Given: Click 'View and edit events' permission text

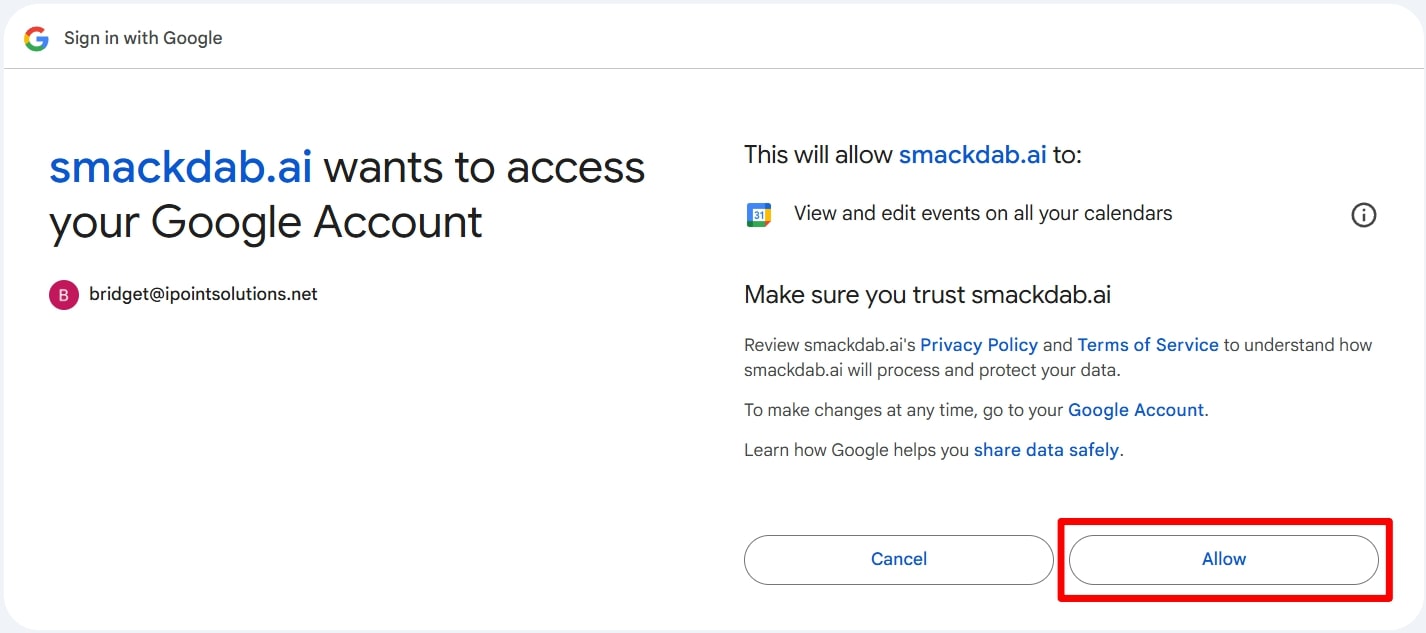Looking at the screenshot, I should pos(983,213).
